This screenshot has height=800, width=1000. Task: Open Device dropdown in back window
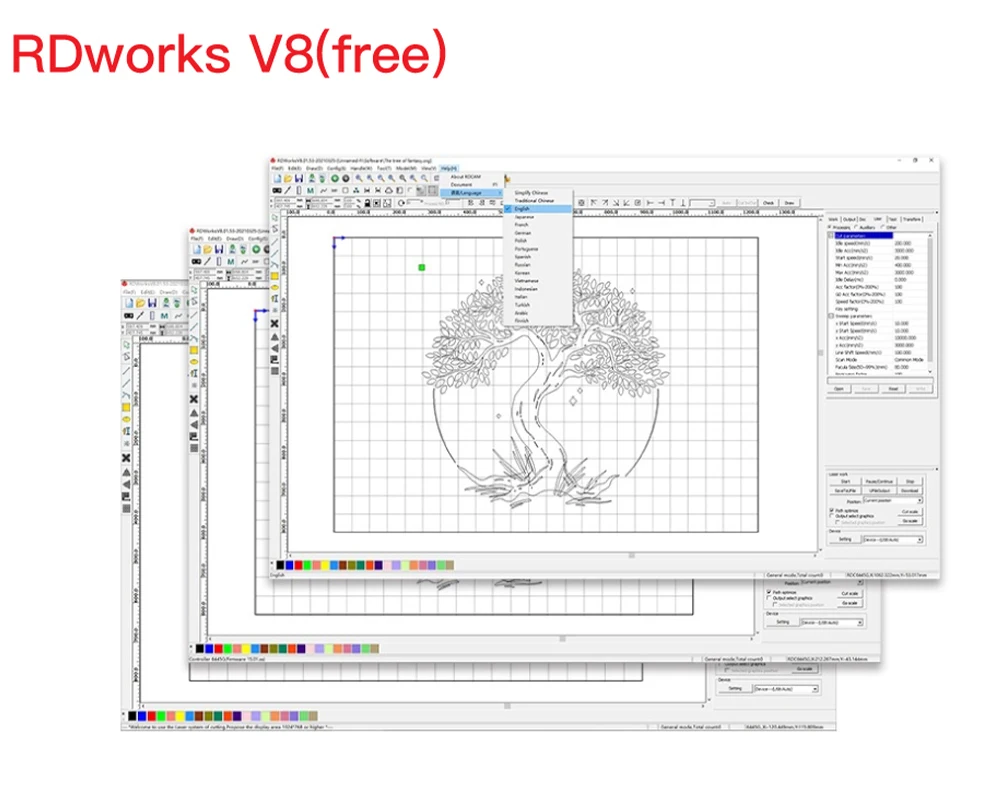pyautogui.click(x=786, y=689)
